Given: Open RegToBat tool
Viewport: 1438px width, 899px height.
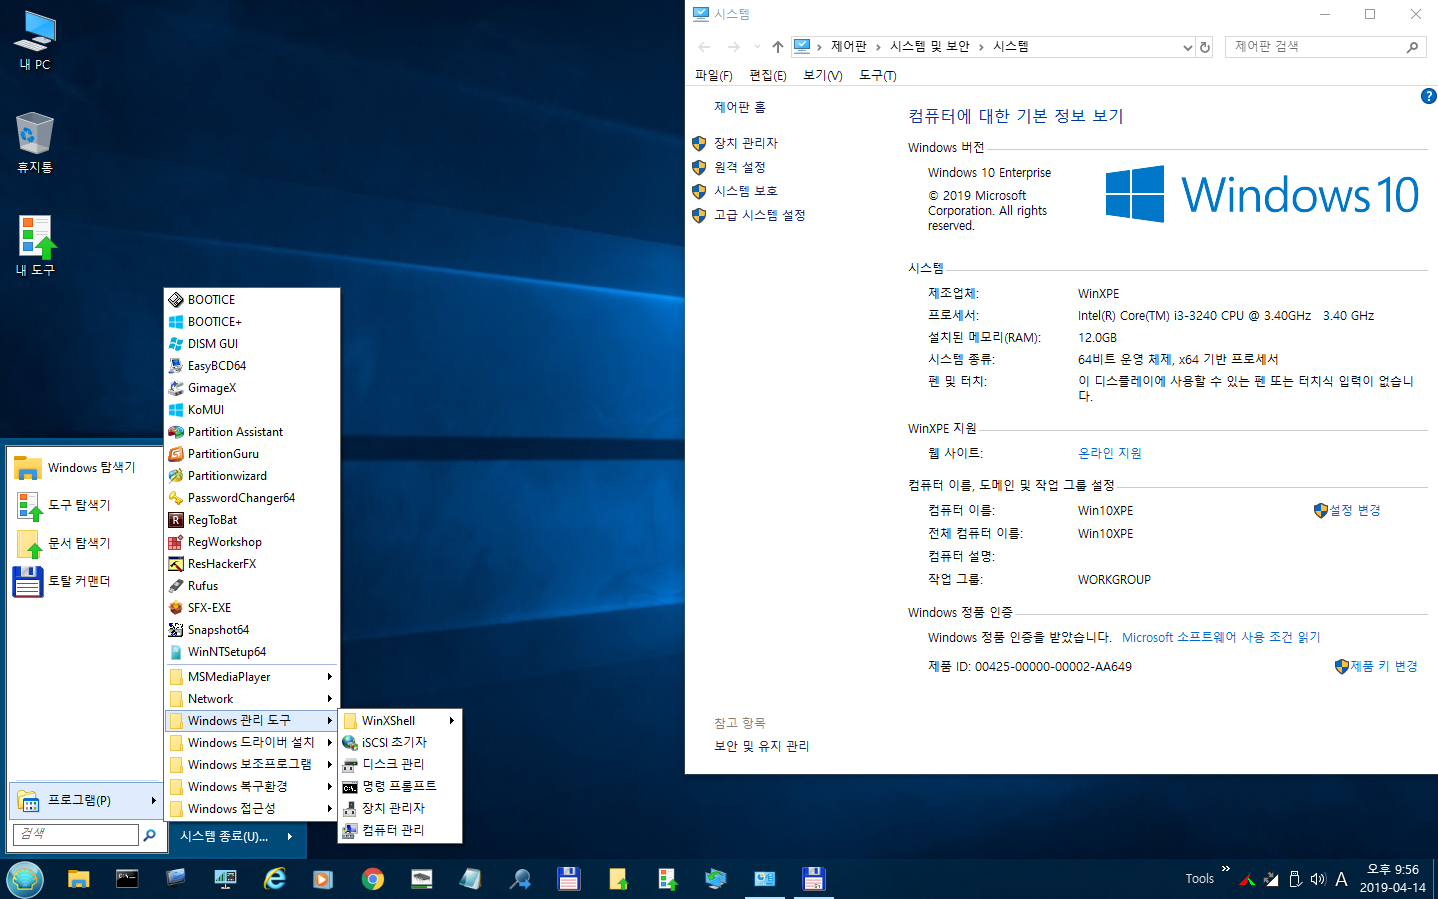Looking at the screenshot, I should (252, 519).
